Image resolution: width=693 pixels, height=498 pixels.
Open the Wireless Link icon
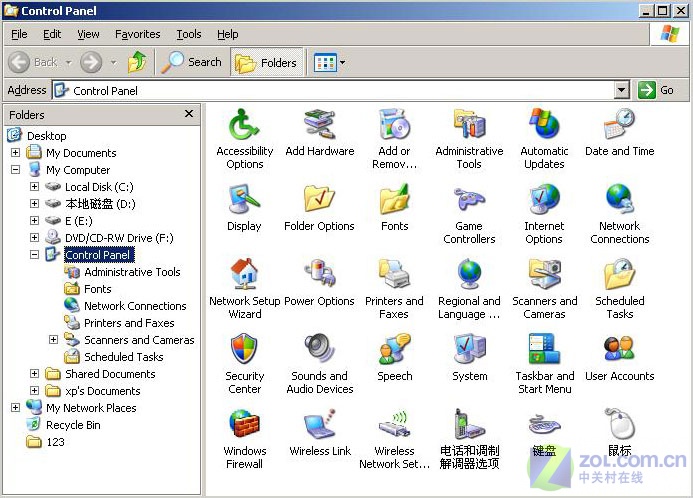coord(320,424)
